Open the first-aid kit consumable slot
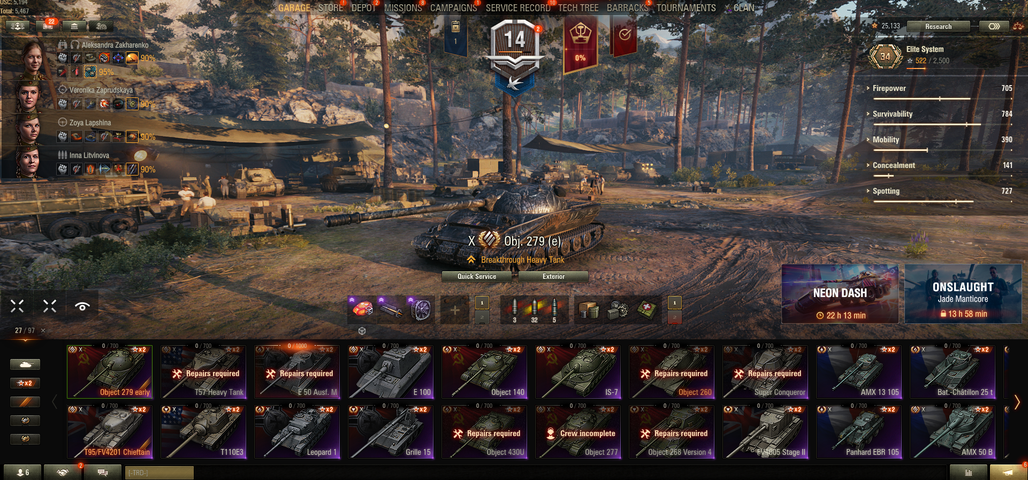Viewport: 1028px width, 480px height. pos(648,310)
